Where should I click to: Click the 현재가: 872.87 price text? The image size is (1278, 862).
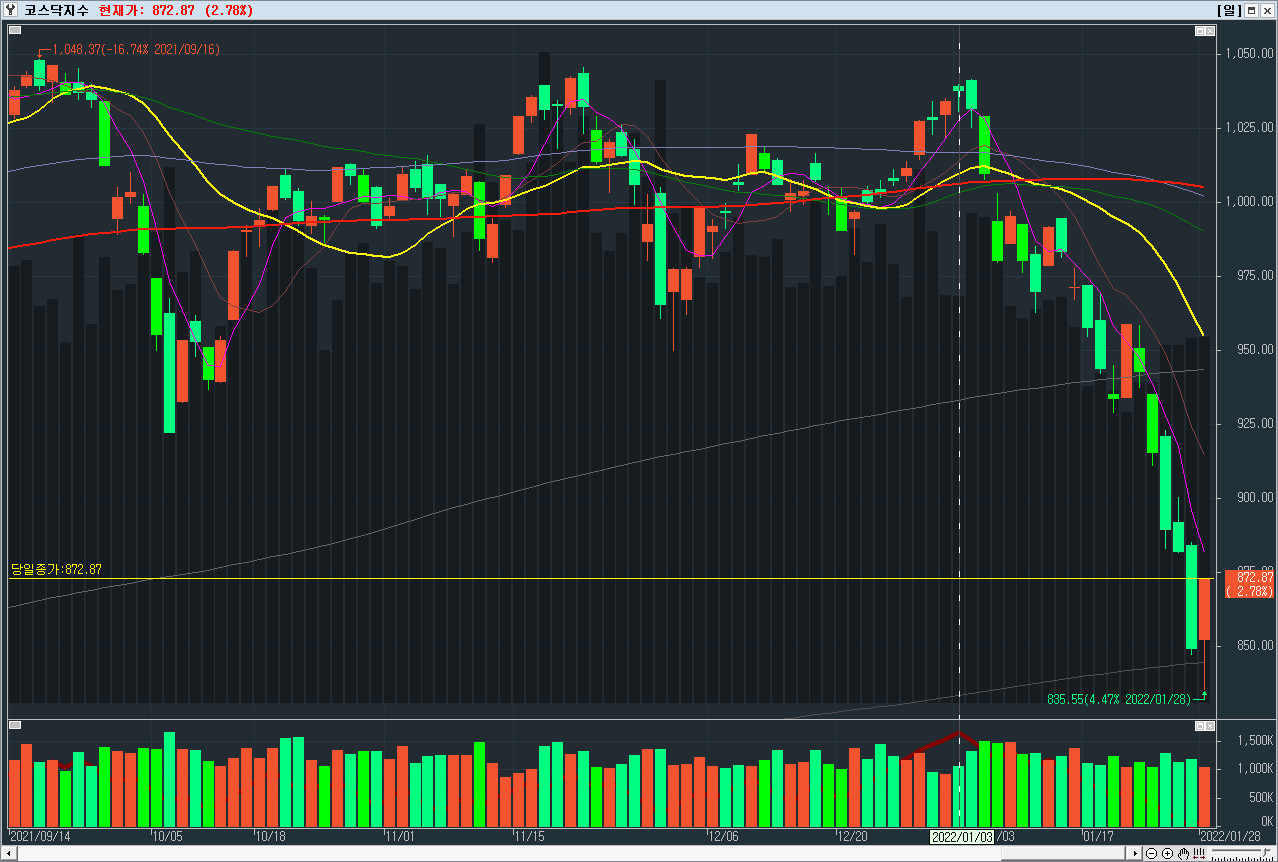[x=148, y=10]
